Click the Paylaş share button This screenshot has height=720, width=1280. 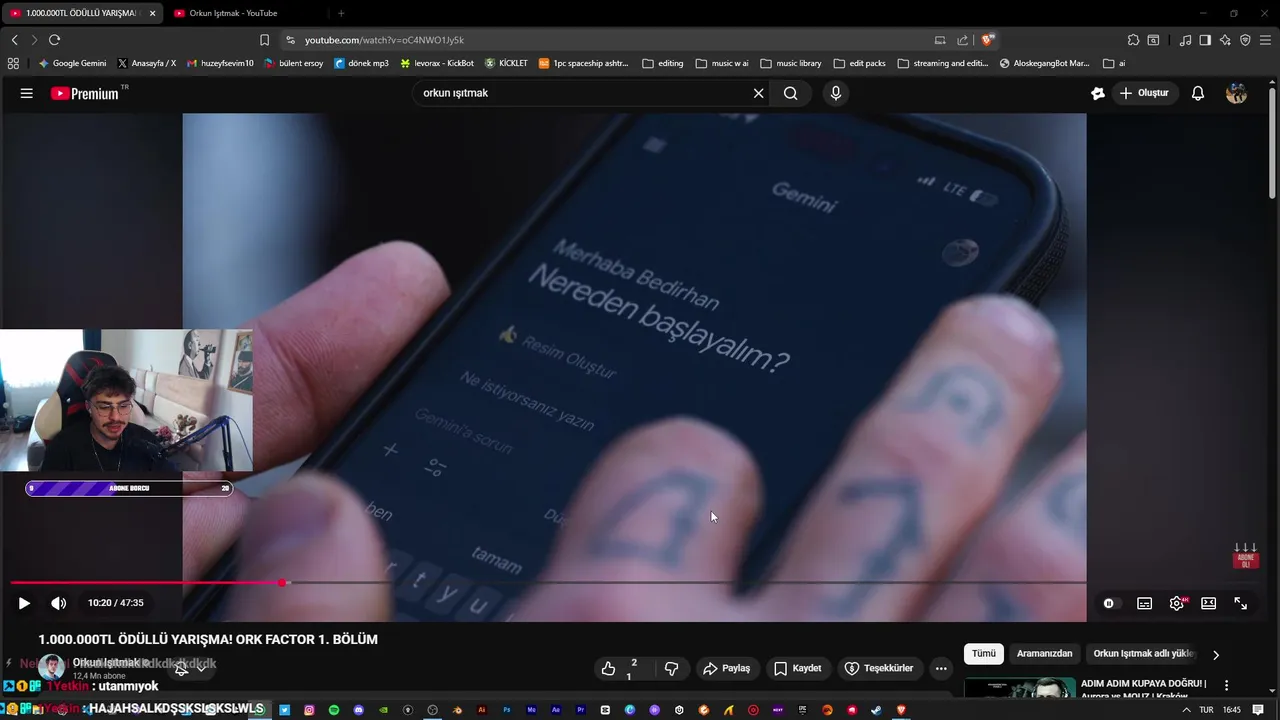click(x=727, y=668)
